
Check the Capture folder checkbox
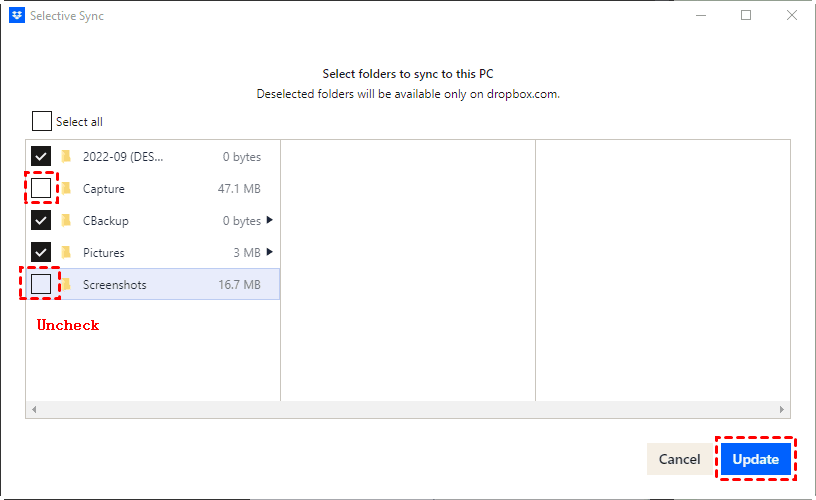(x=41, y=188)
